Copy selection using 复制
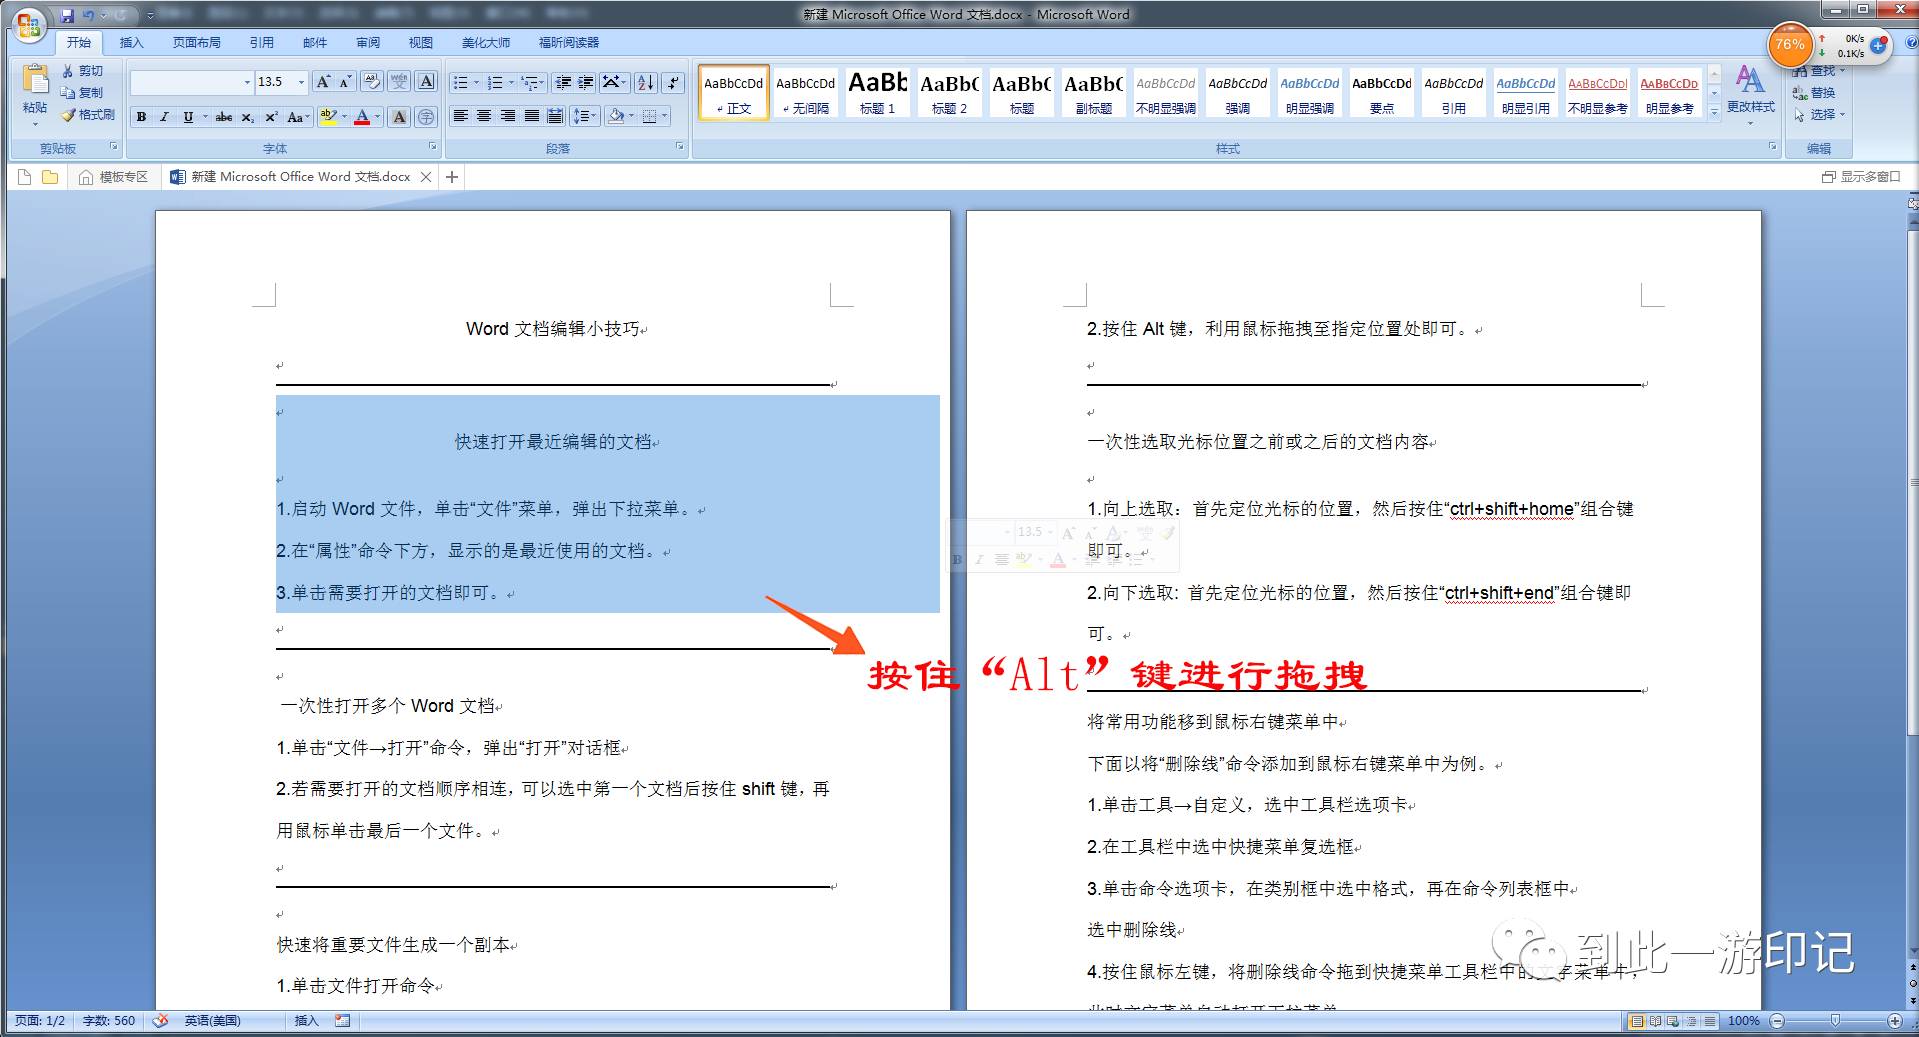1919x1037 pixels. [82, 93]
